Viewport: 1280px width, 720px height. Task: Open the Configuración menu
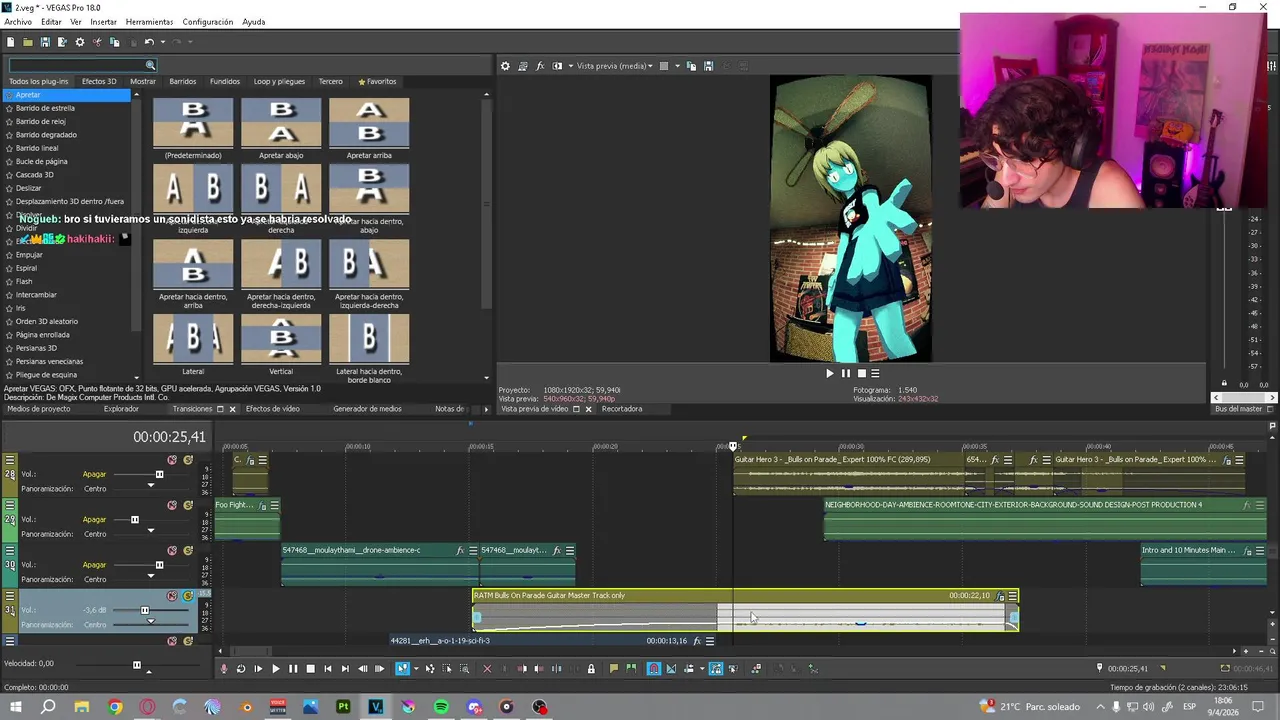click(208, 22)
